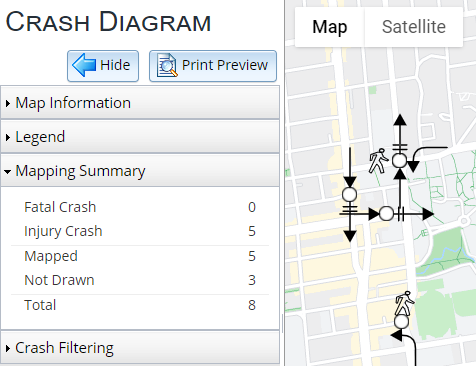Image resolution: width=476 pixels, height=366 pixels.
Task: Click the Hide button
Action: click(x=103, y=66)
